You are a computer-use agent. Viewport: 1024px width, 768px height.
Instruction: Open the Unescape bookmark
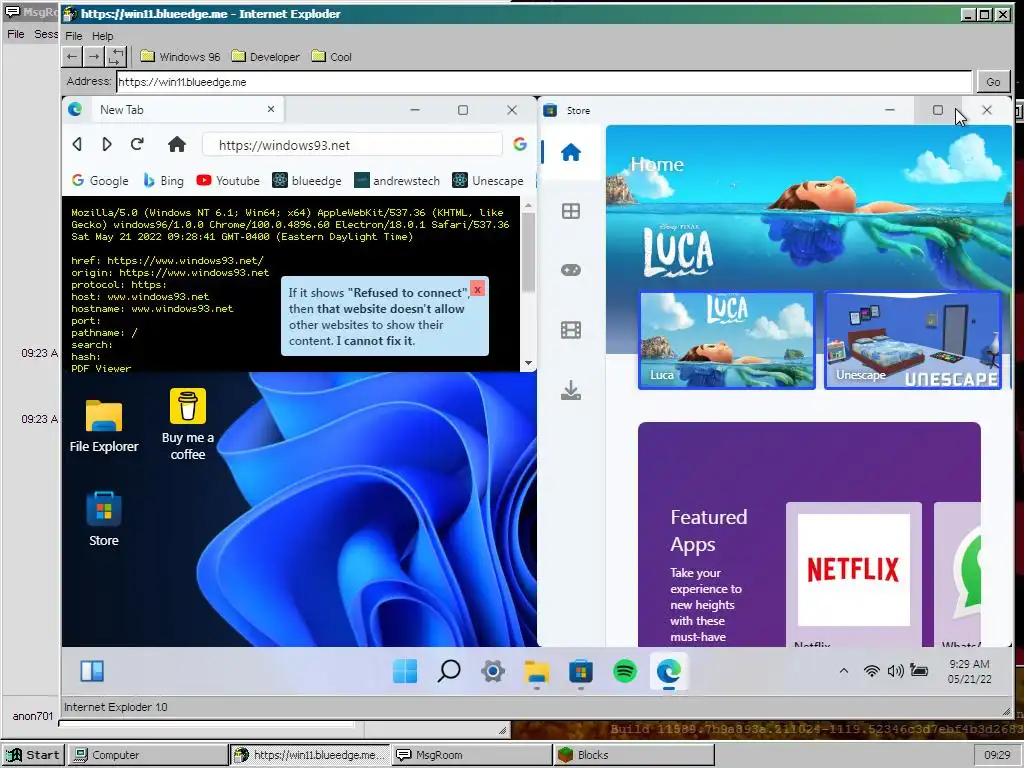[x=488, y=181]
